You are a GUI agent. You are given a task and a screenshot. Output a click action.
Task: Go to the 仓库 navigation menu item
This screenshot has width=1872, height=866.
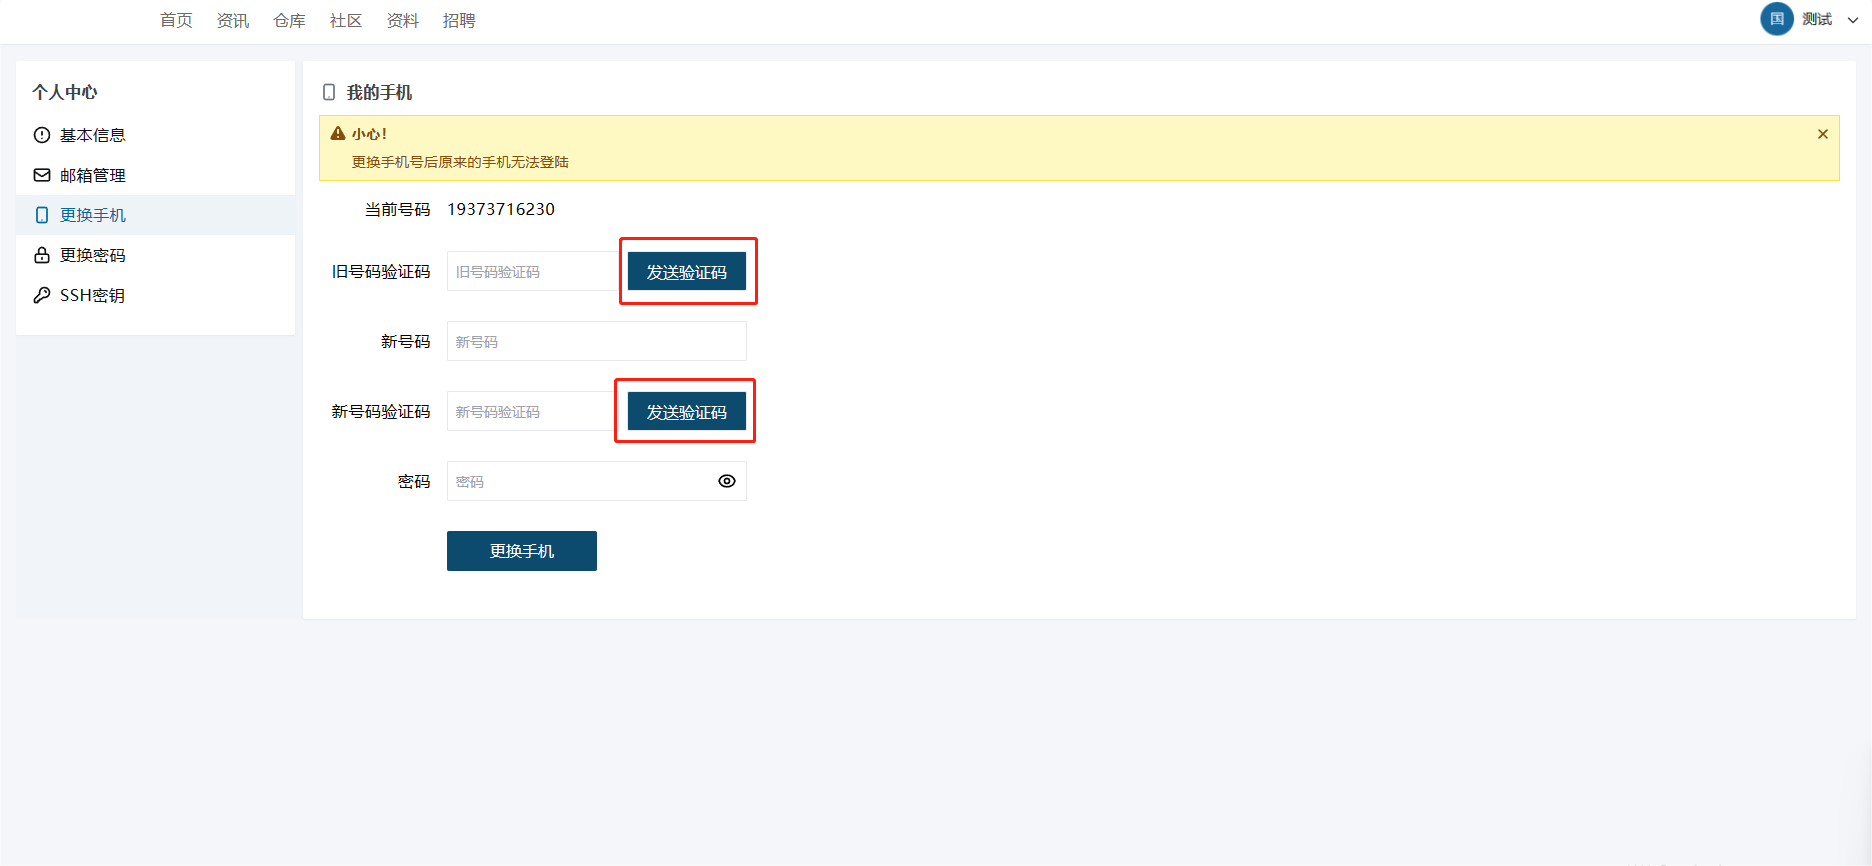click(289, 21)
